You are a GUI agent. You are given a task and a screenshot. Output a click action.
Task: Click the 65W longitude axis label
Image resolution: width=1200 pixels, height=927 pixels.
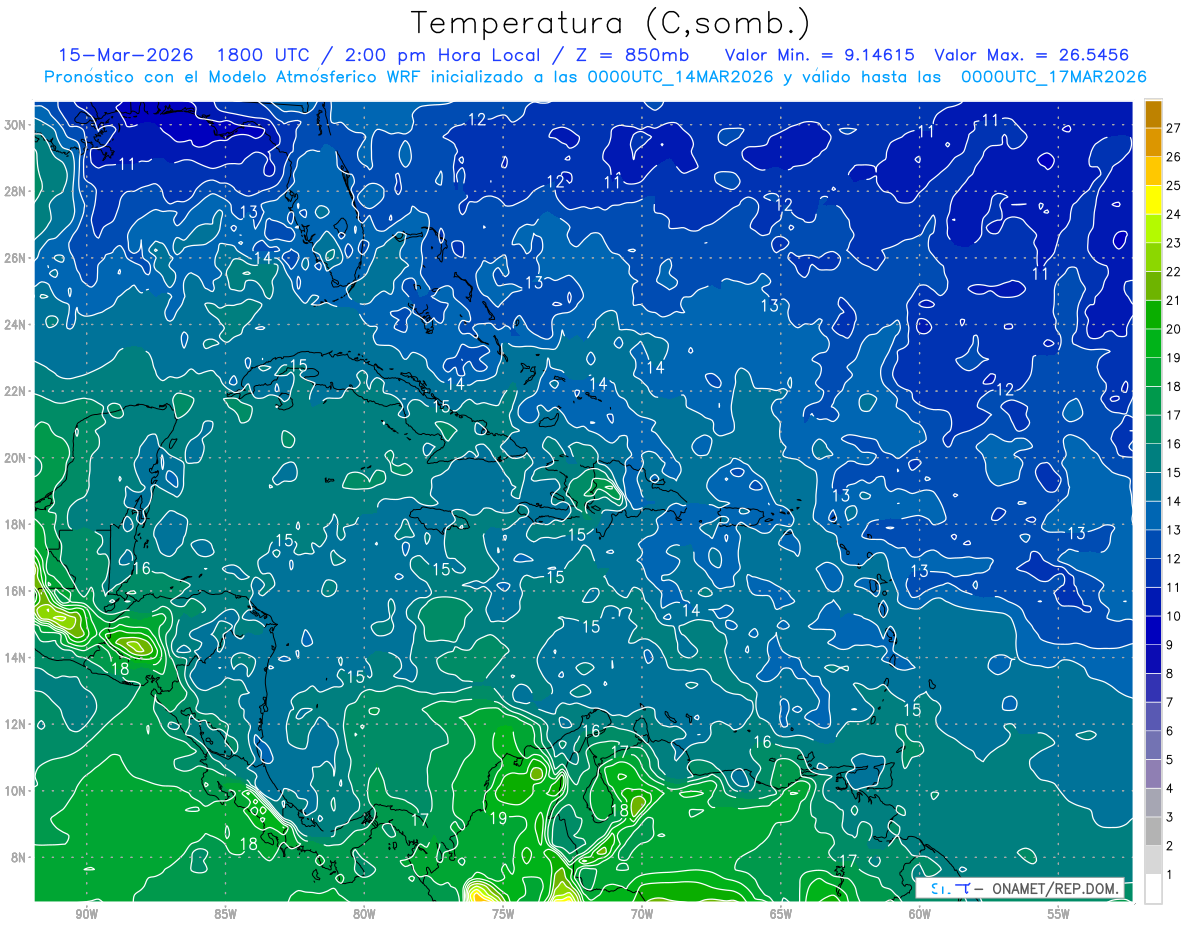click(x=781, y=914)
